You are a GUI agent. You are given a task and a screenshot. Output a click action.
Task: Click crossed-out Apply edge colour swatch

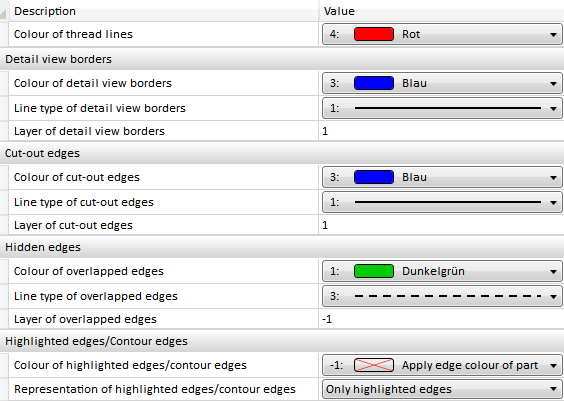374,365
